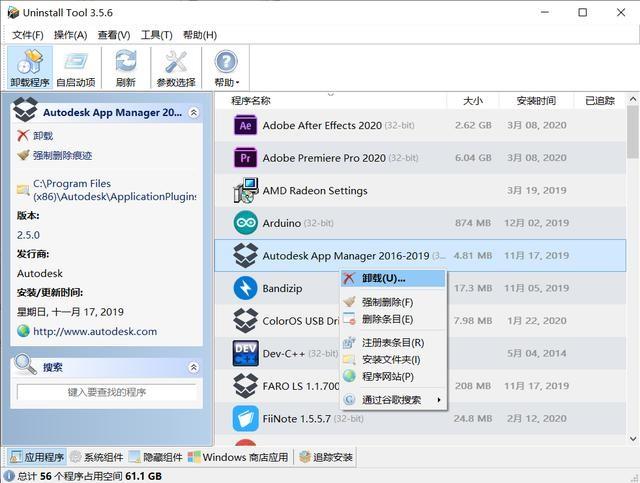This screenshot has width=640, height=483.
Task: Focus the 键入要查找的程序 search field
Action: click(107, 392)
